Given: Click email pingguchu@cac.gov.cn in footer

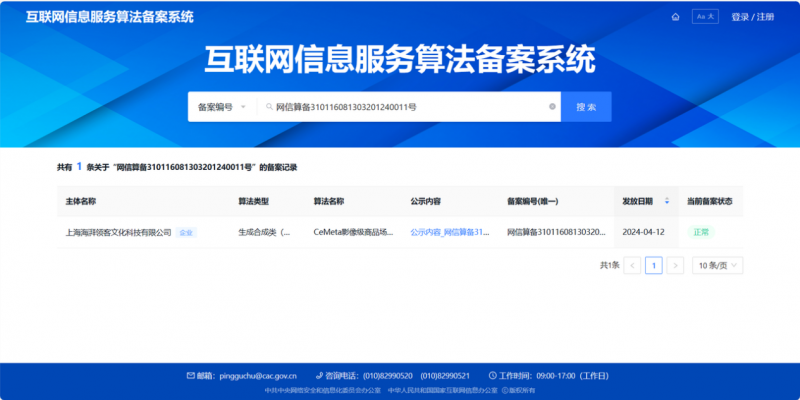Looking at the screenshot, I should [x=258, y=376].
